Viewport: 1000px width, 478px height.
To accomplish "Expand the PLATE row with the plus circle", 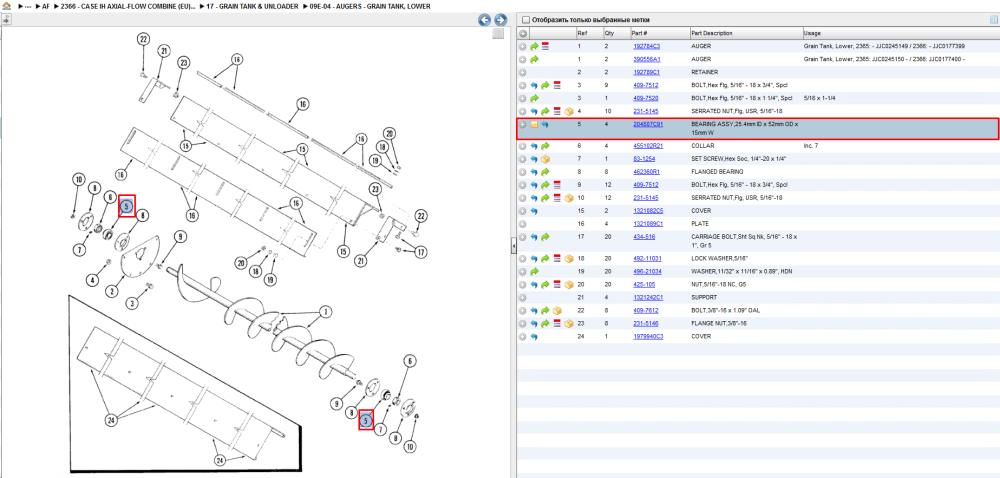I will pos(522,224).
